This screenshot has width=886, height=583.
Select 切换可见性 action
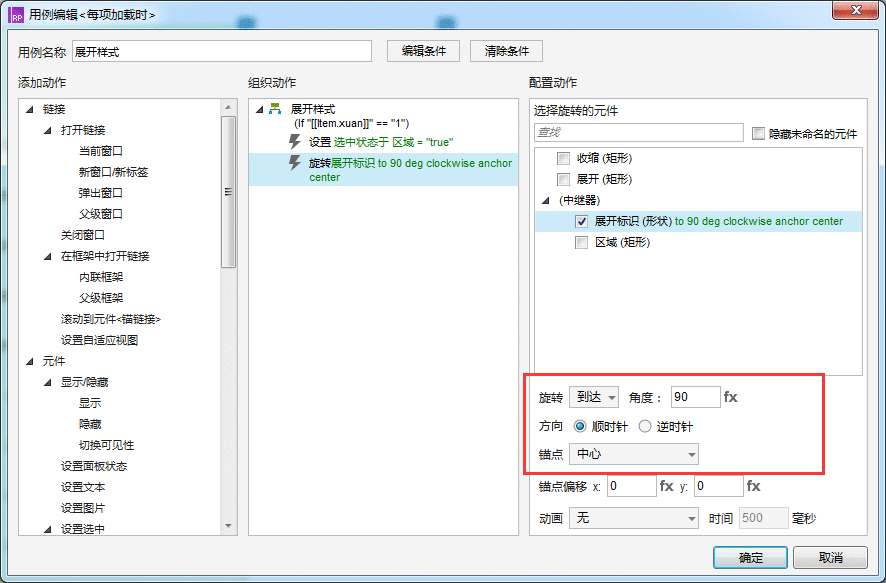pos(106,445)
